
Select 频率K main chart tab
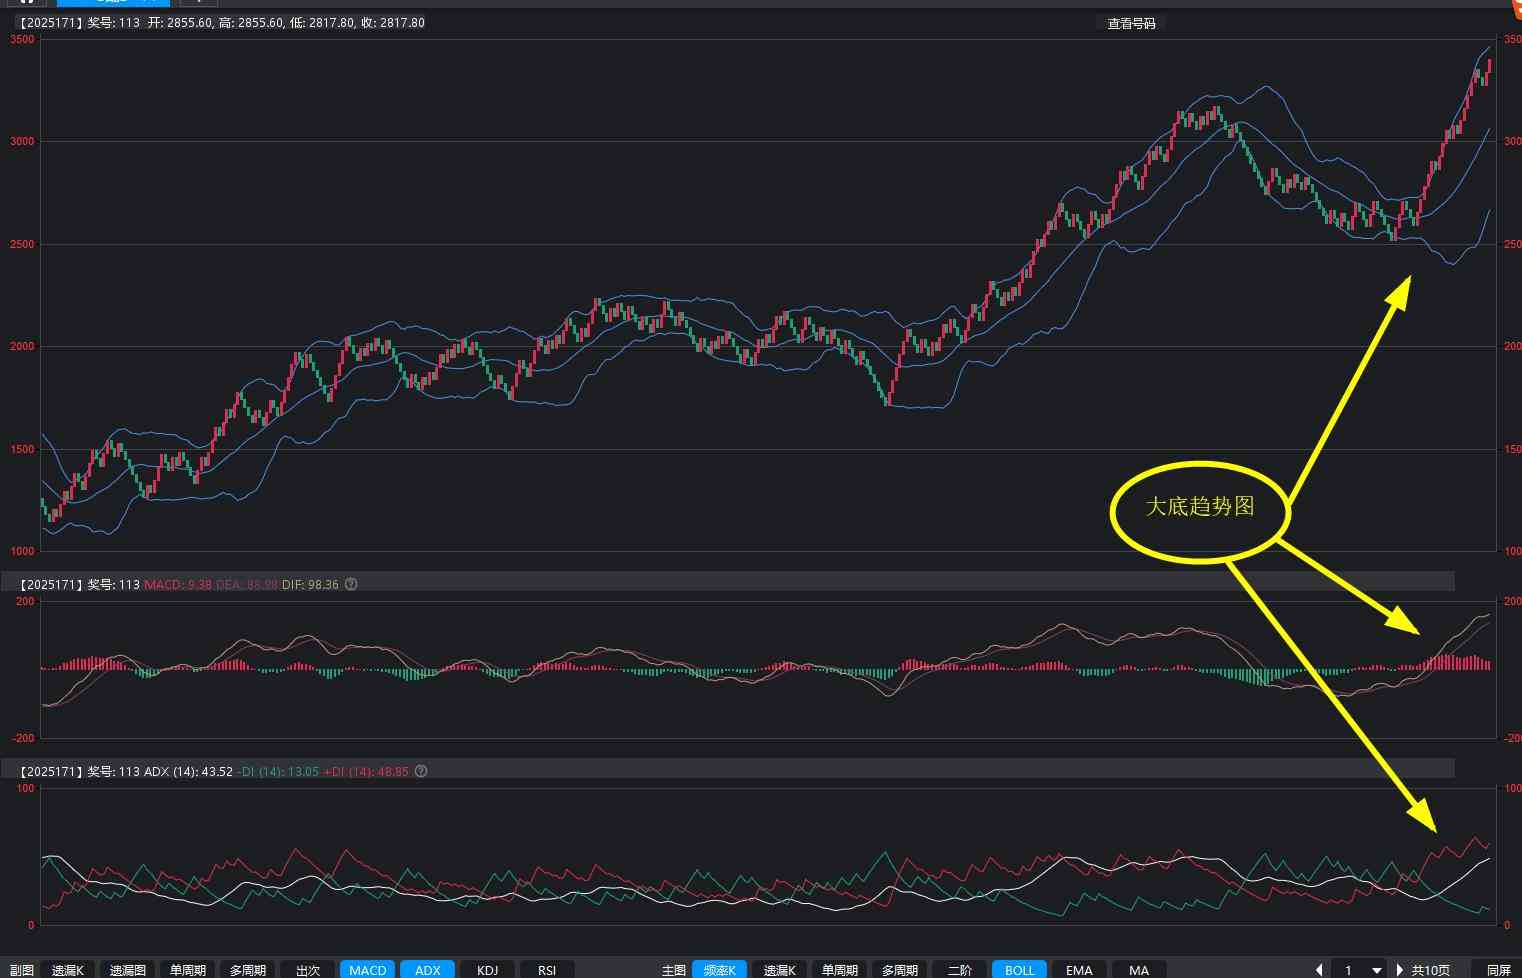[719, 969]
